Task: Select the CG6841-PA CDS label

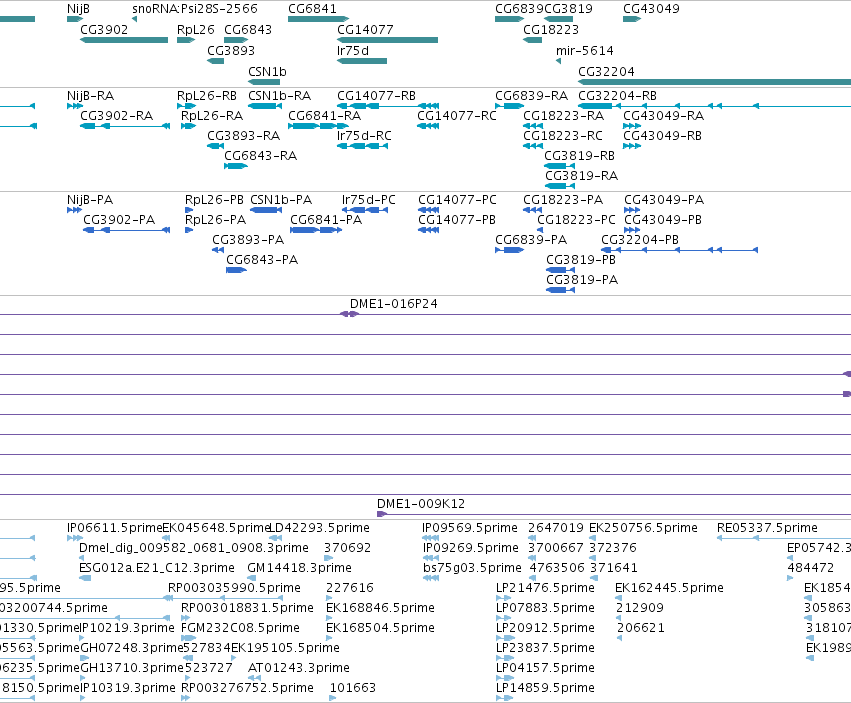Action: 326,220
